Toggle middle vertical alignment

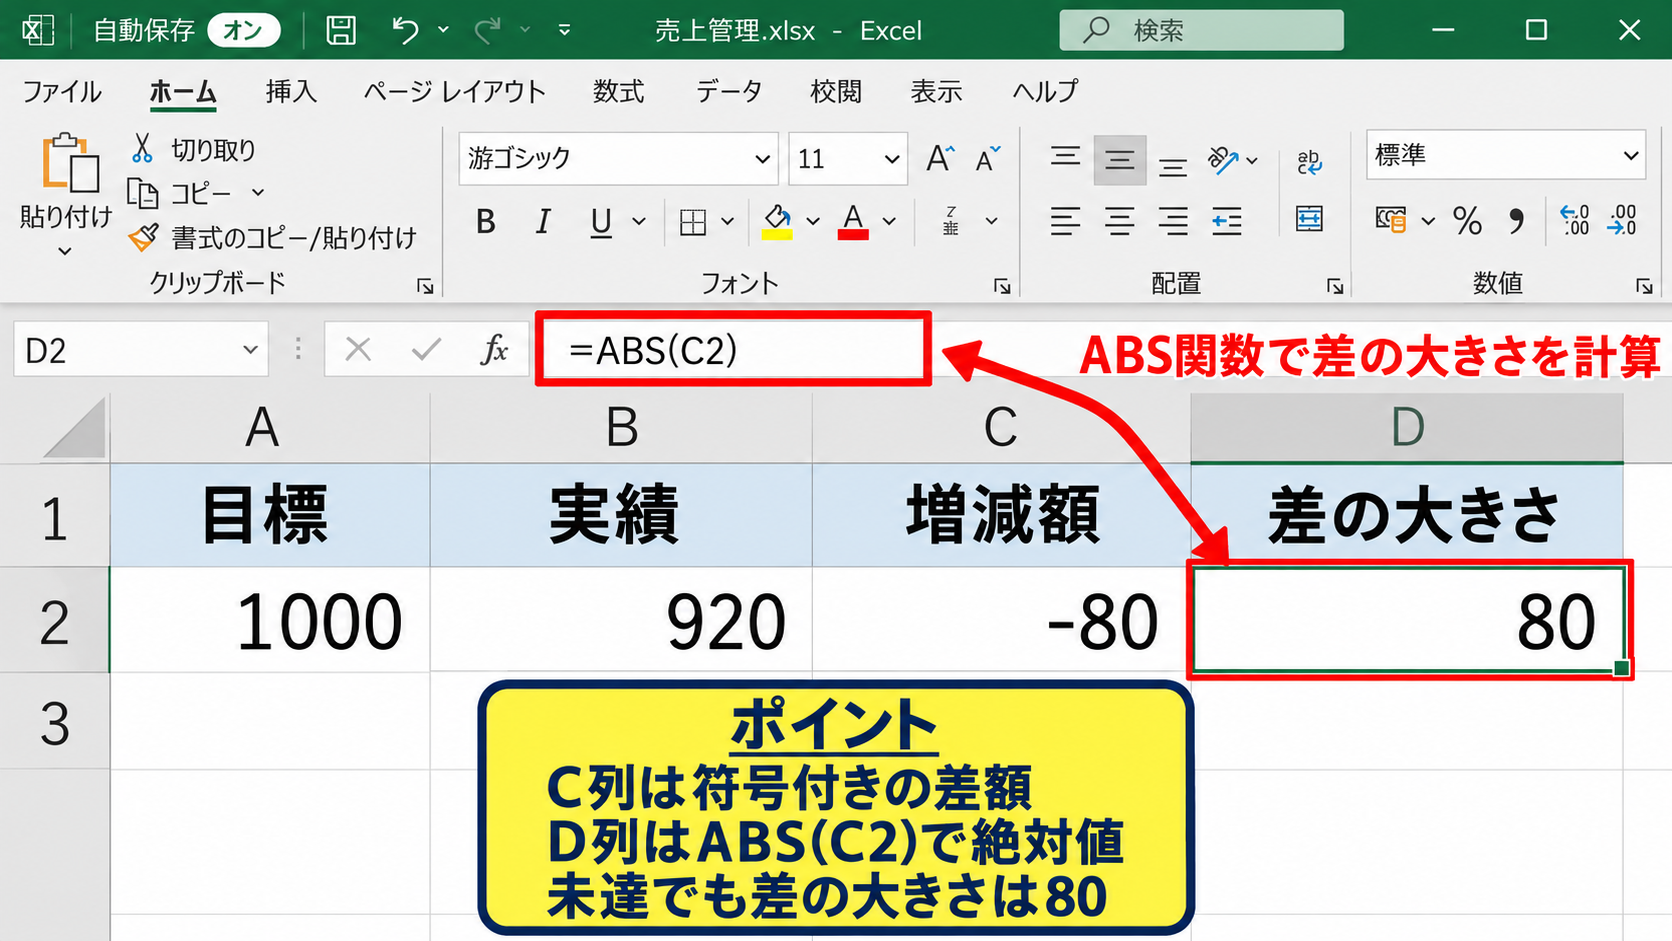tap(1119, 160)
